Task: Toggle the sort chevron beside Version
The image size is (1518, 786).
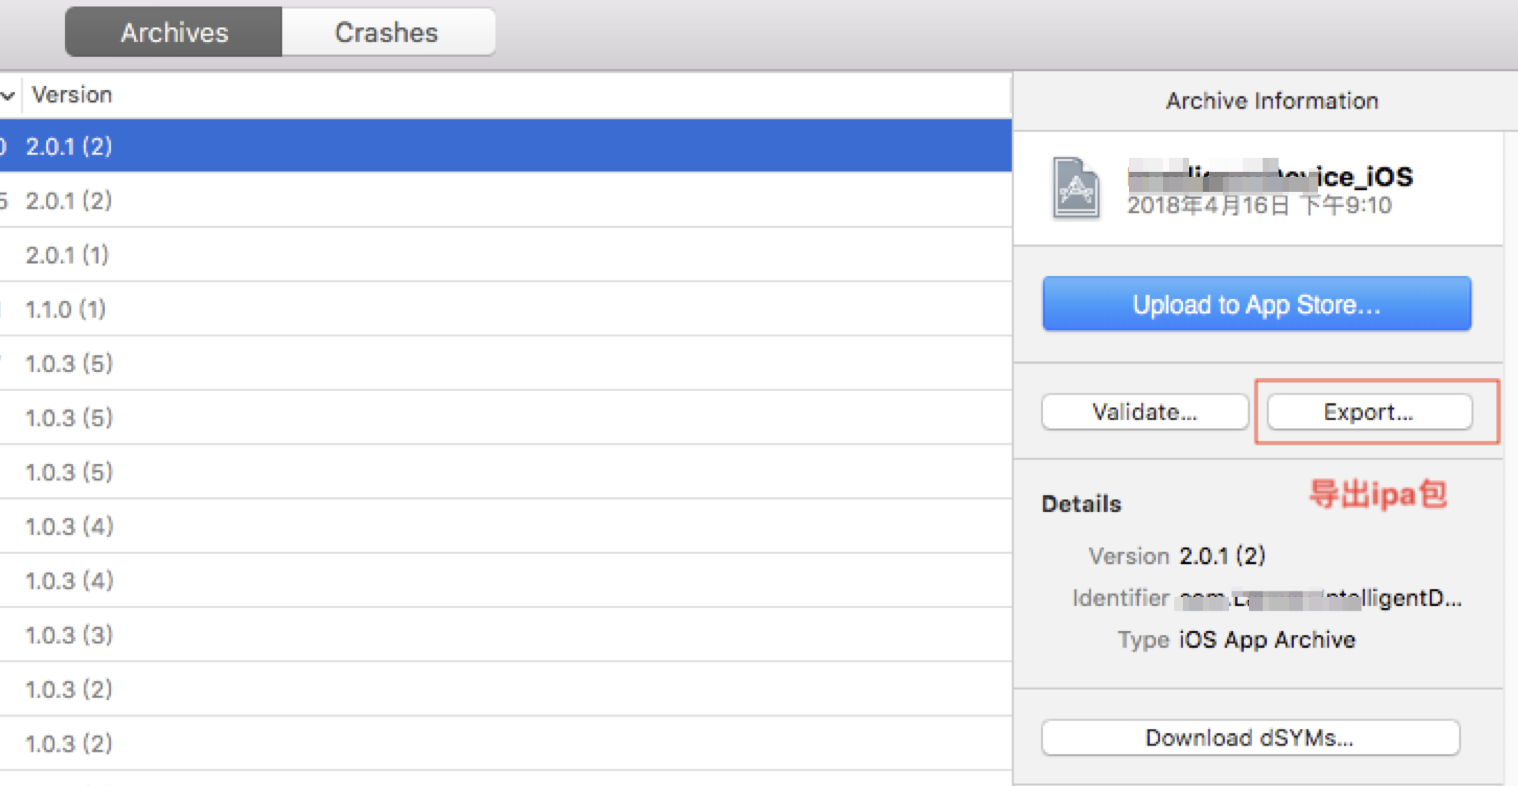Action: pos(8,96)
